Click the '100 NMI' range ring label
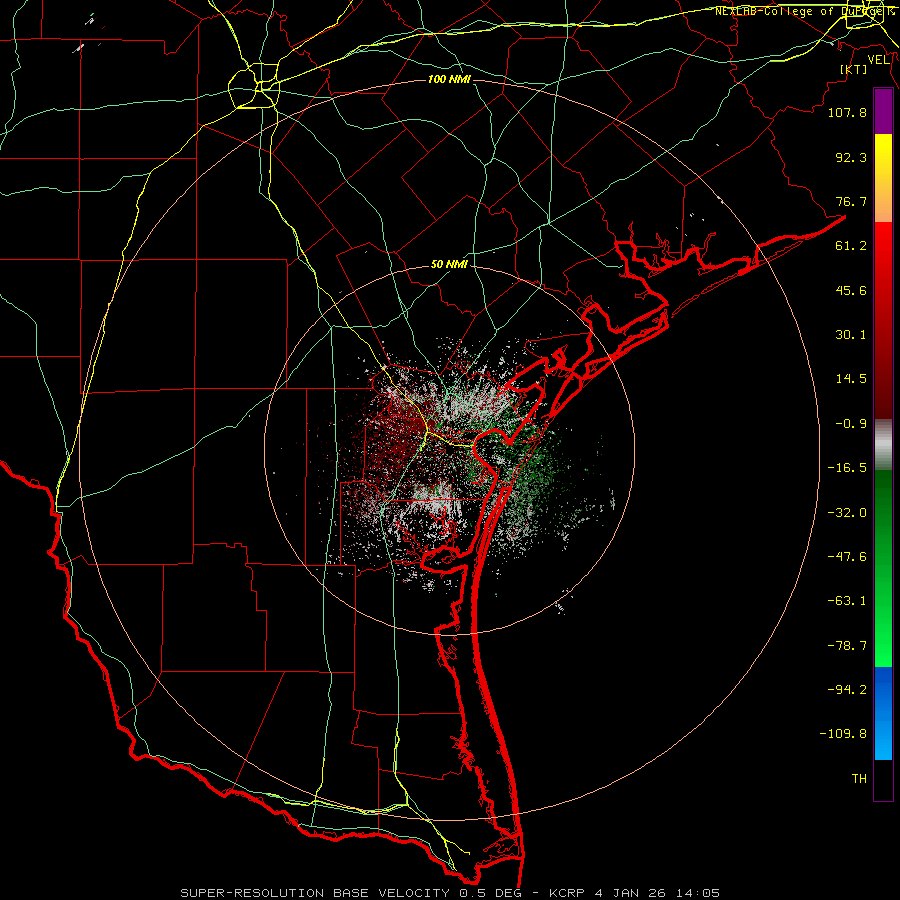The height and width of the screenshot is (900, 900). pos(449,79)
